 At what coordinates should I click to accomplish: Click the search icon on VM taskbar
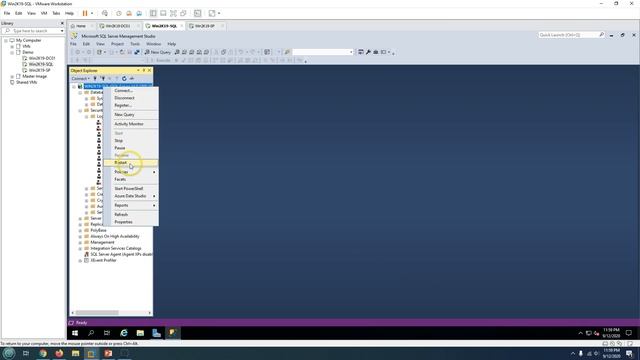[91, 333]
